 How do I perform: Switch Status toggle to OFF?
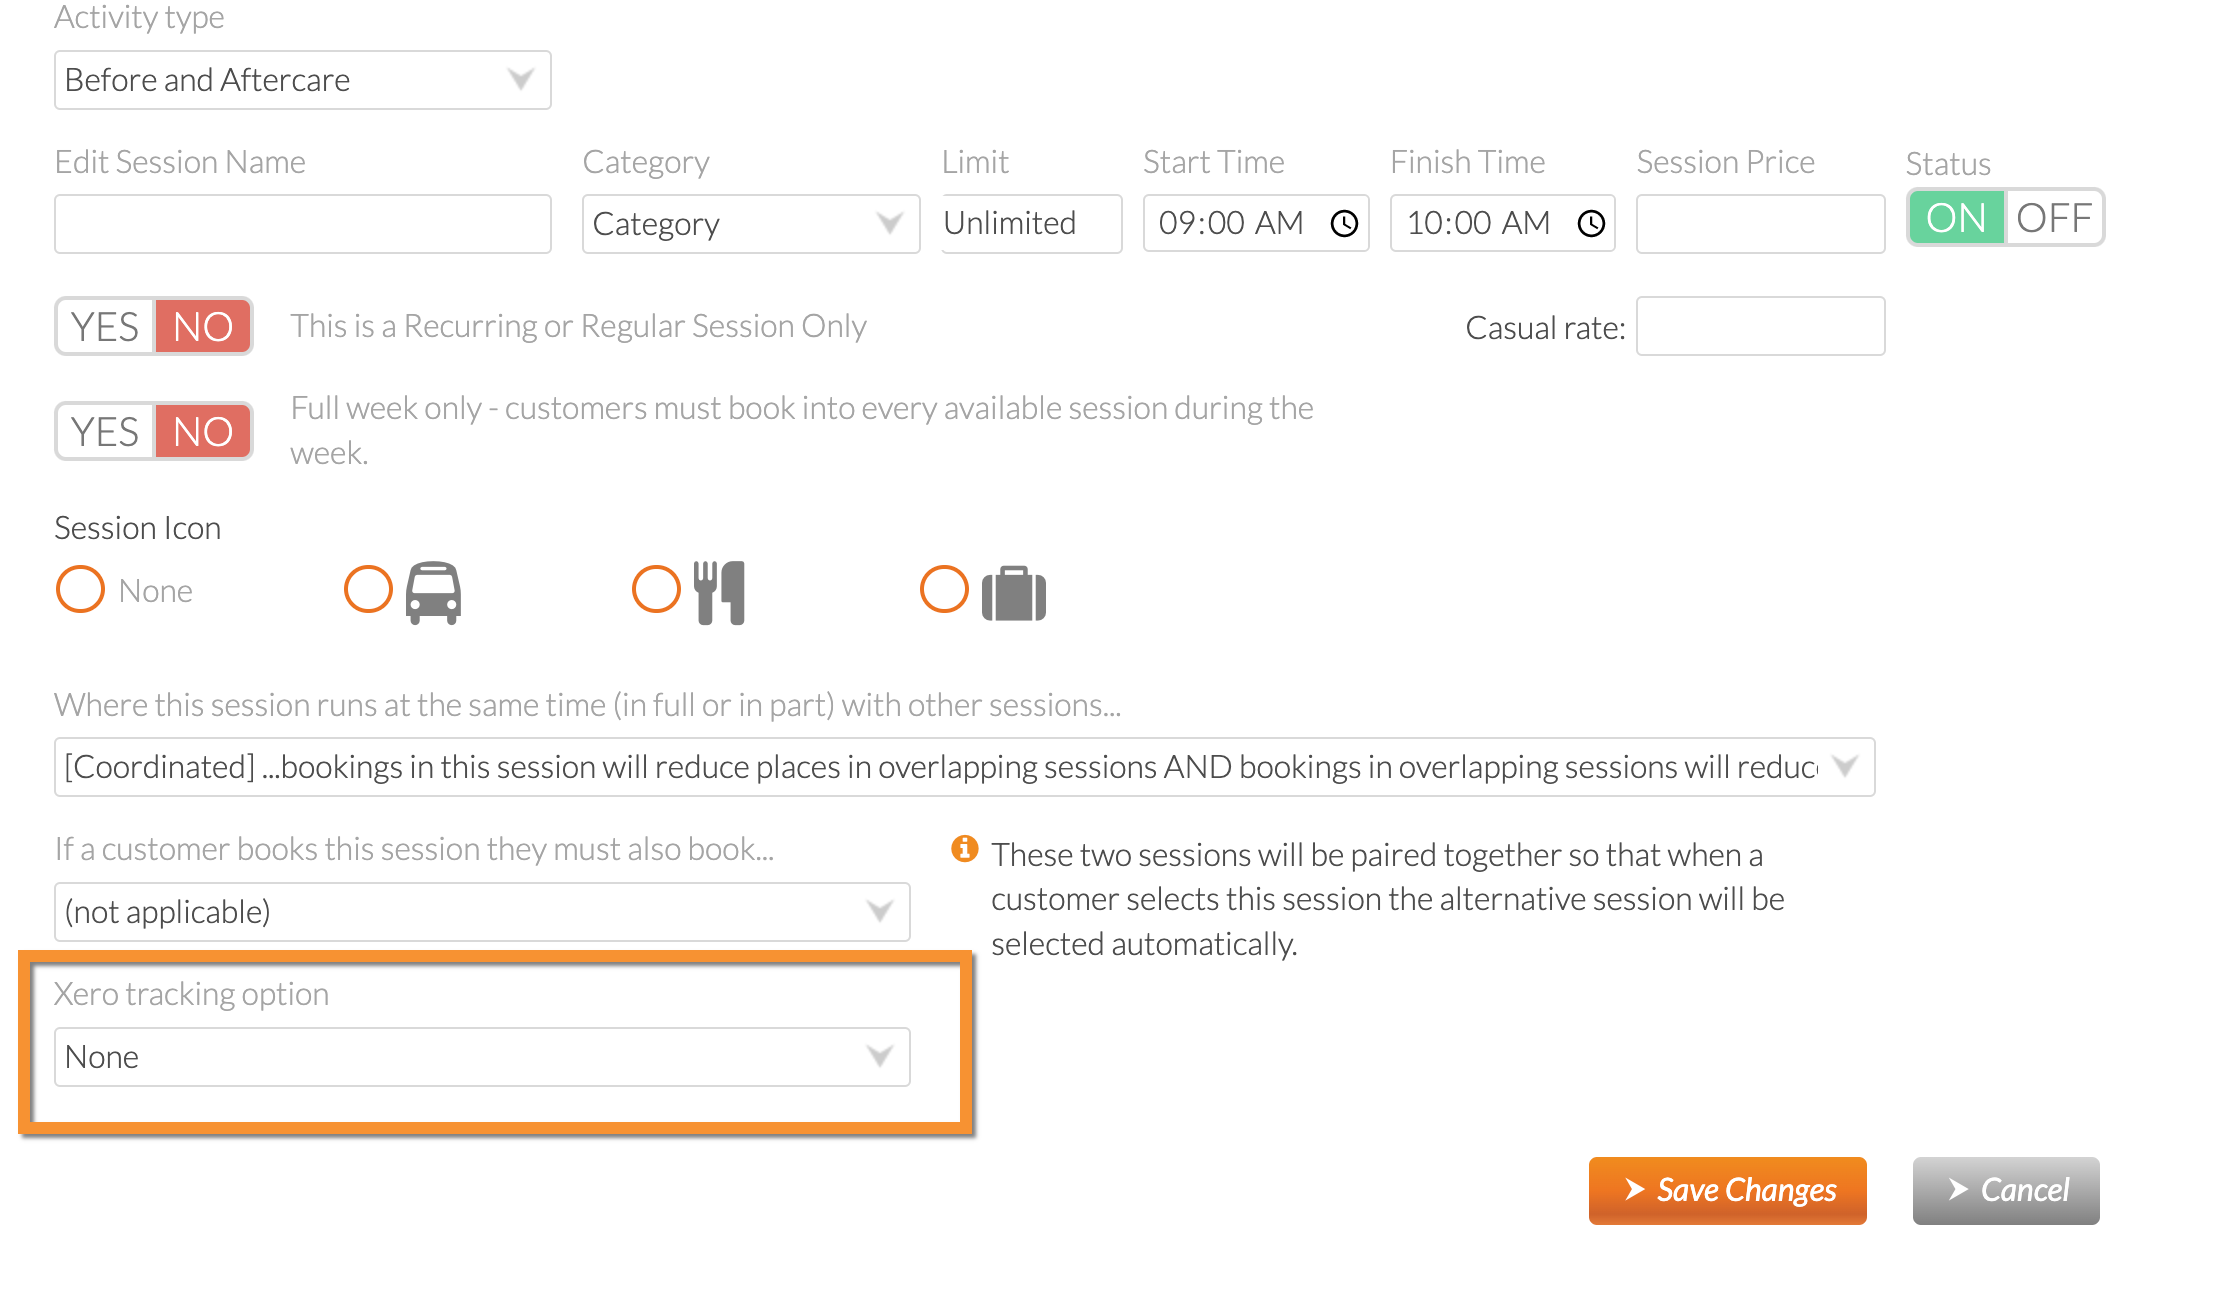(2053, 218)
